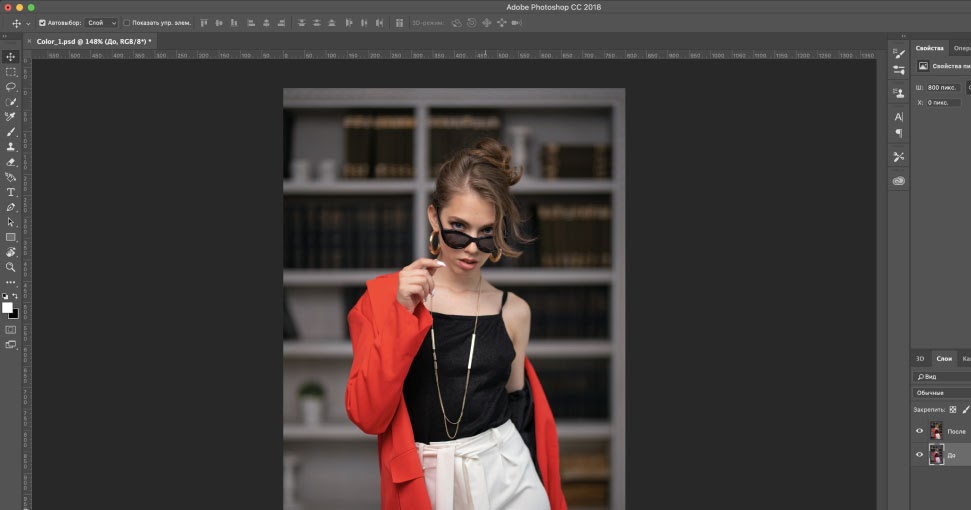Open the Слой auto-select dropdown
The width and height of the screenshot is (971, 510).
click(x=102, y=23)
